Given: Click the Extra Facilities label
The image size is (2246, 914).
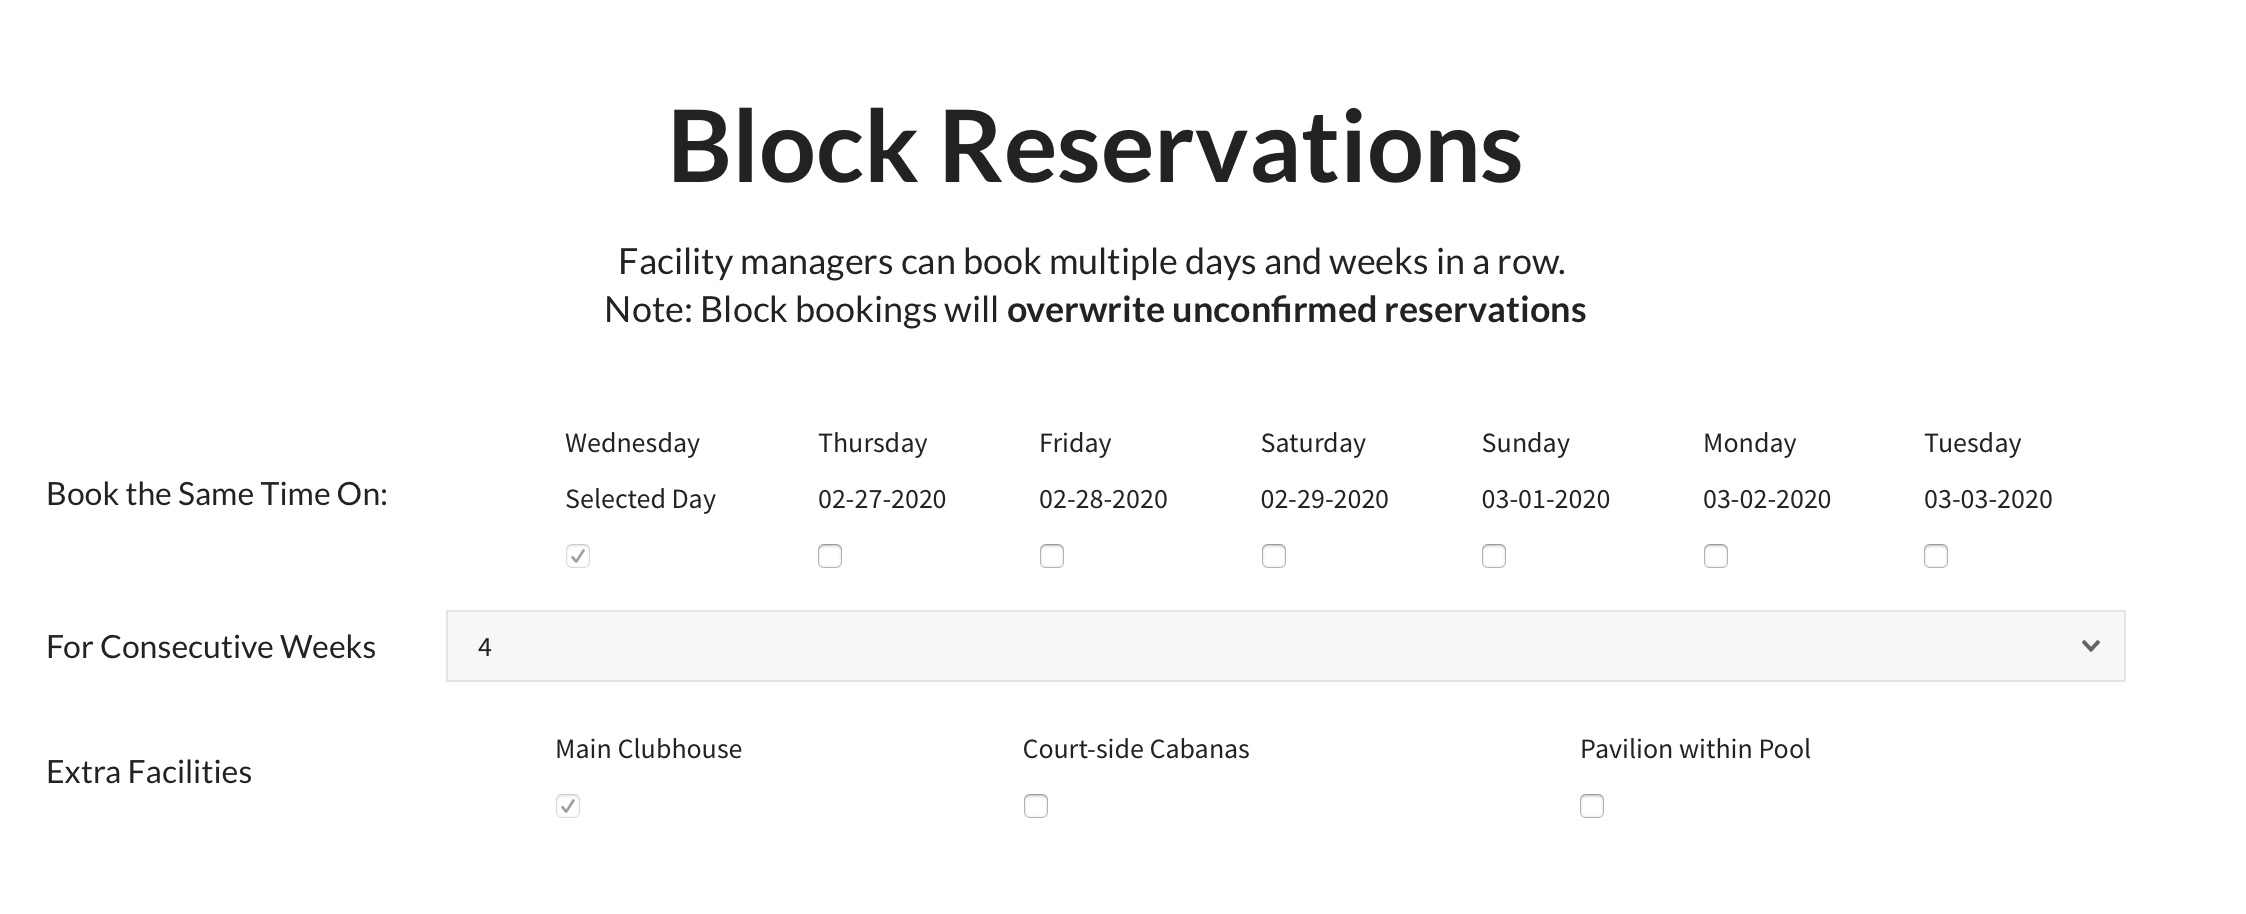Looking at the screenshot, I should (149, 772).
